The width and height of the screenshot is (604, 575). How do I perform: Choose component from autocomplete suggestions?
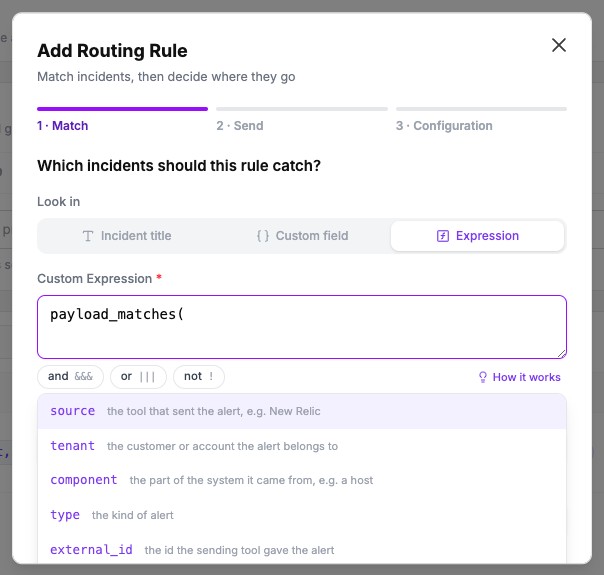tap(302, 480)
